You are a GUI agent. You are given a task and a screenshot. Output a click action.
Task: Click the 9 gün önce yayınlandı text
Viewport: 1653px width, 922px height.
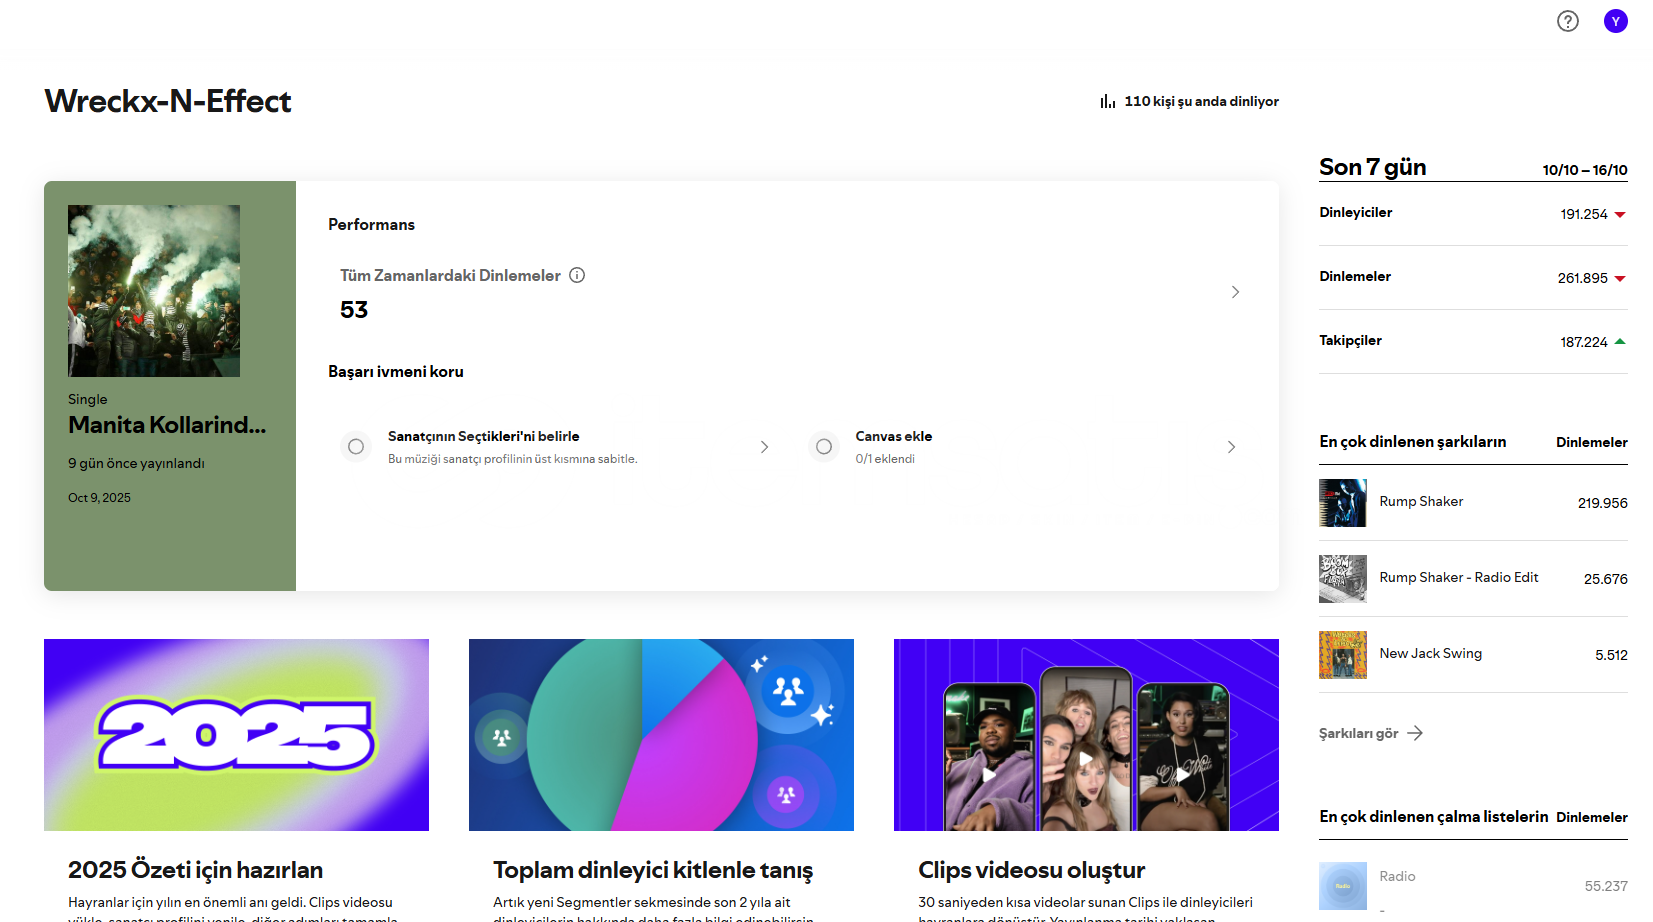pos(136,463)
